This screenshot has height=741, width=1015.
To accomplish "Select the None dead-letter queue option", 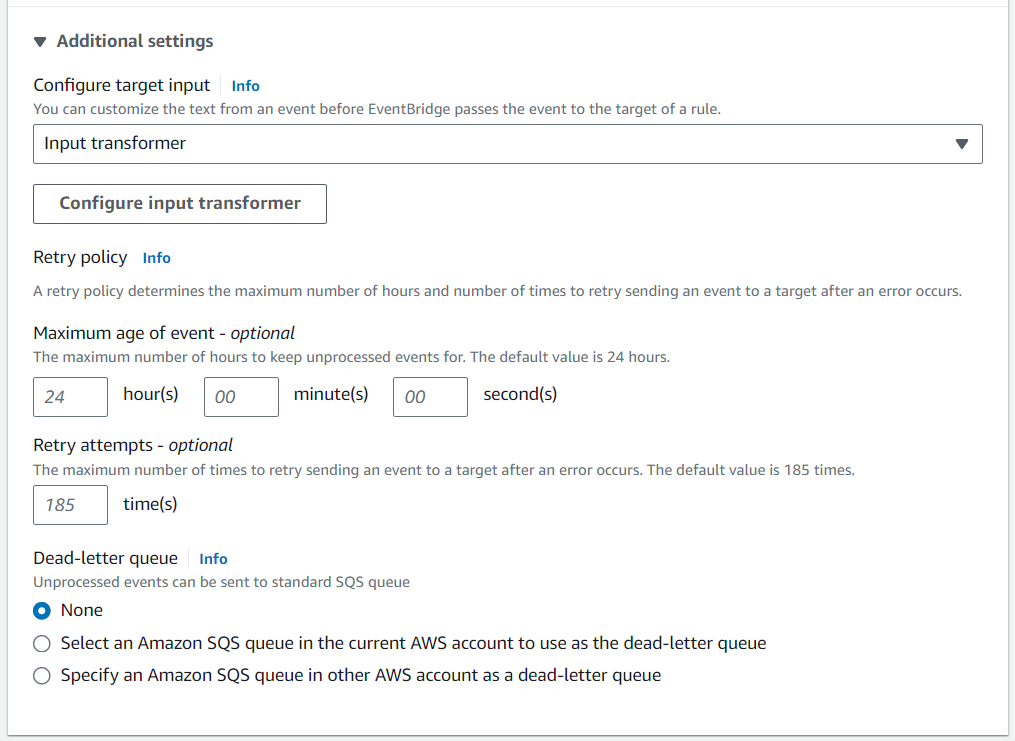I will (42, 611).
